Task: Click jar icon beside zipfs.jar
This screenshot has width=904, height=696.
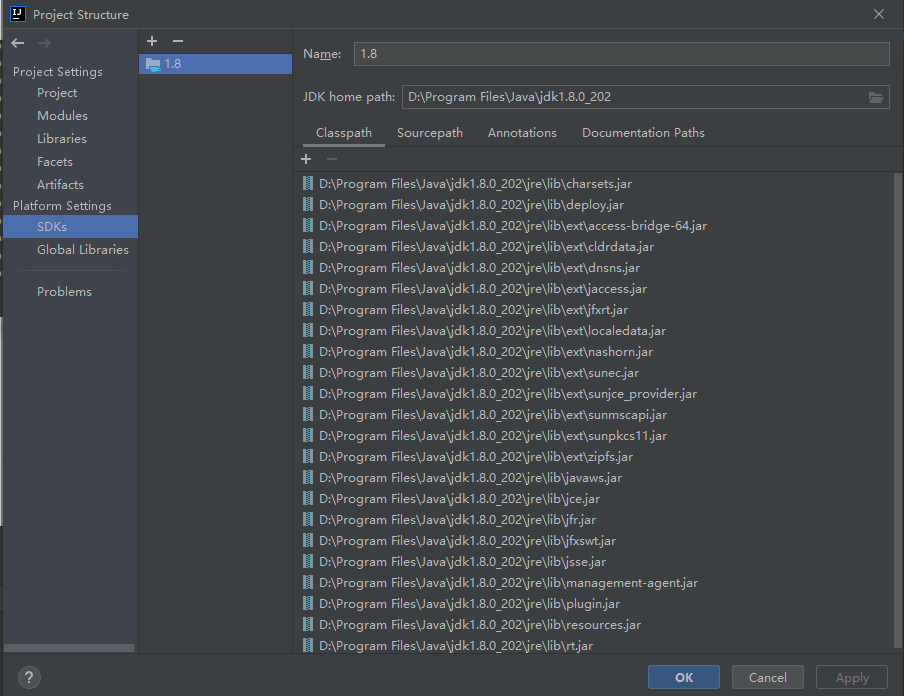Action: [x=308, y=457]
